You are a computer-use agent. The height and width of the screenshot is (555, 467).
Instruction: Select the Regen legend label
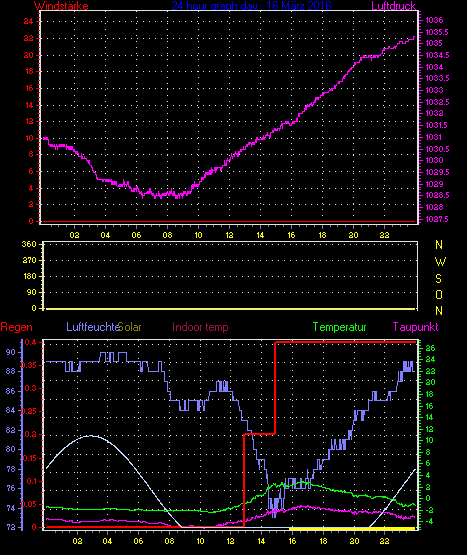(x=16, y=327)
